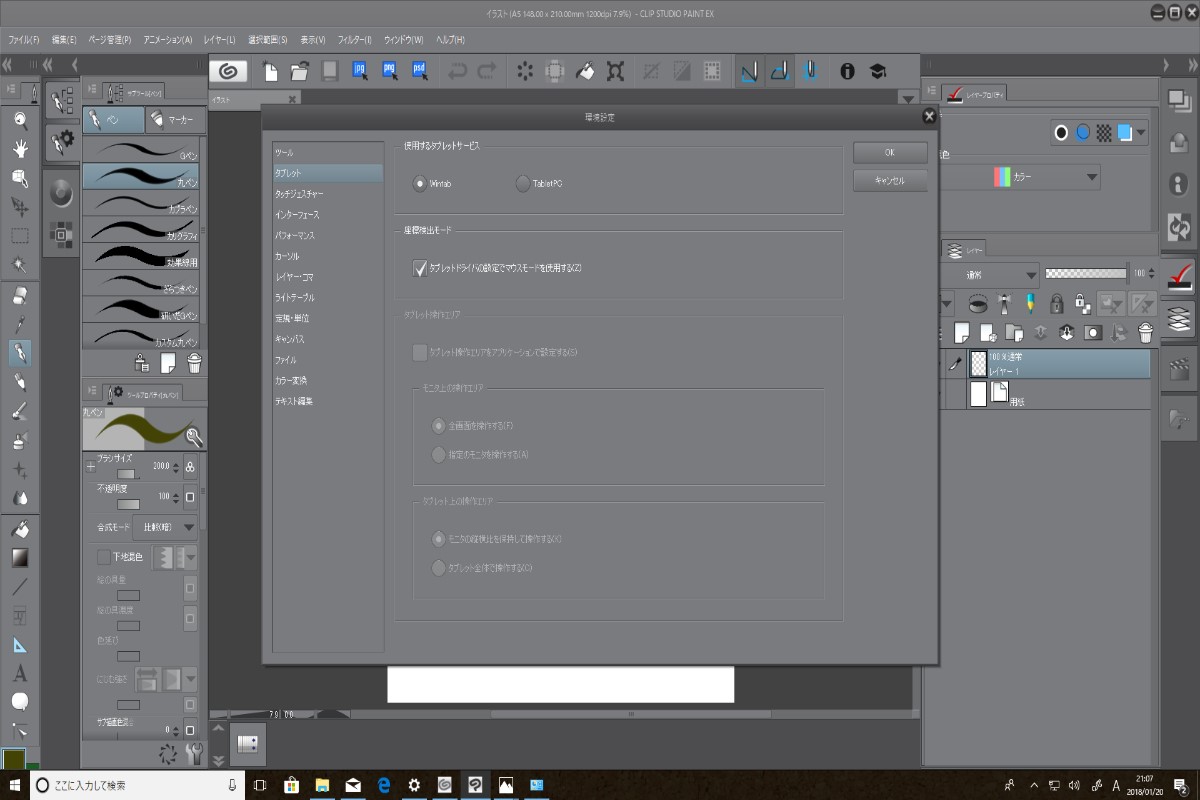This screenshot has height=800, width=1200.
Task: Switch to the マーカー sub tool tab
Action: (175, 120)
